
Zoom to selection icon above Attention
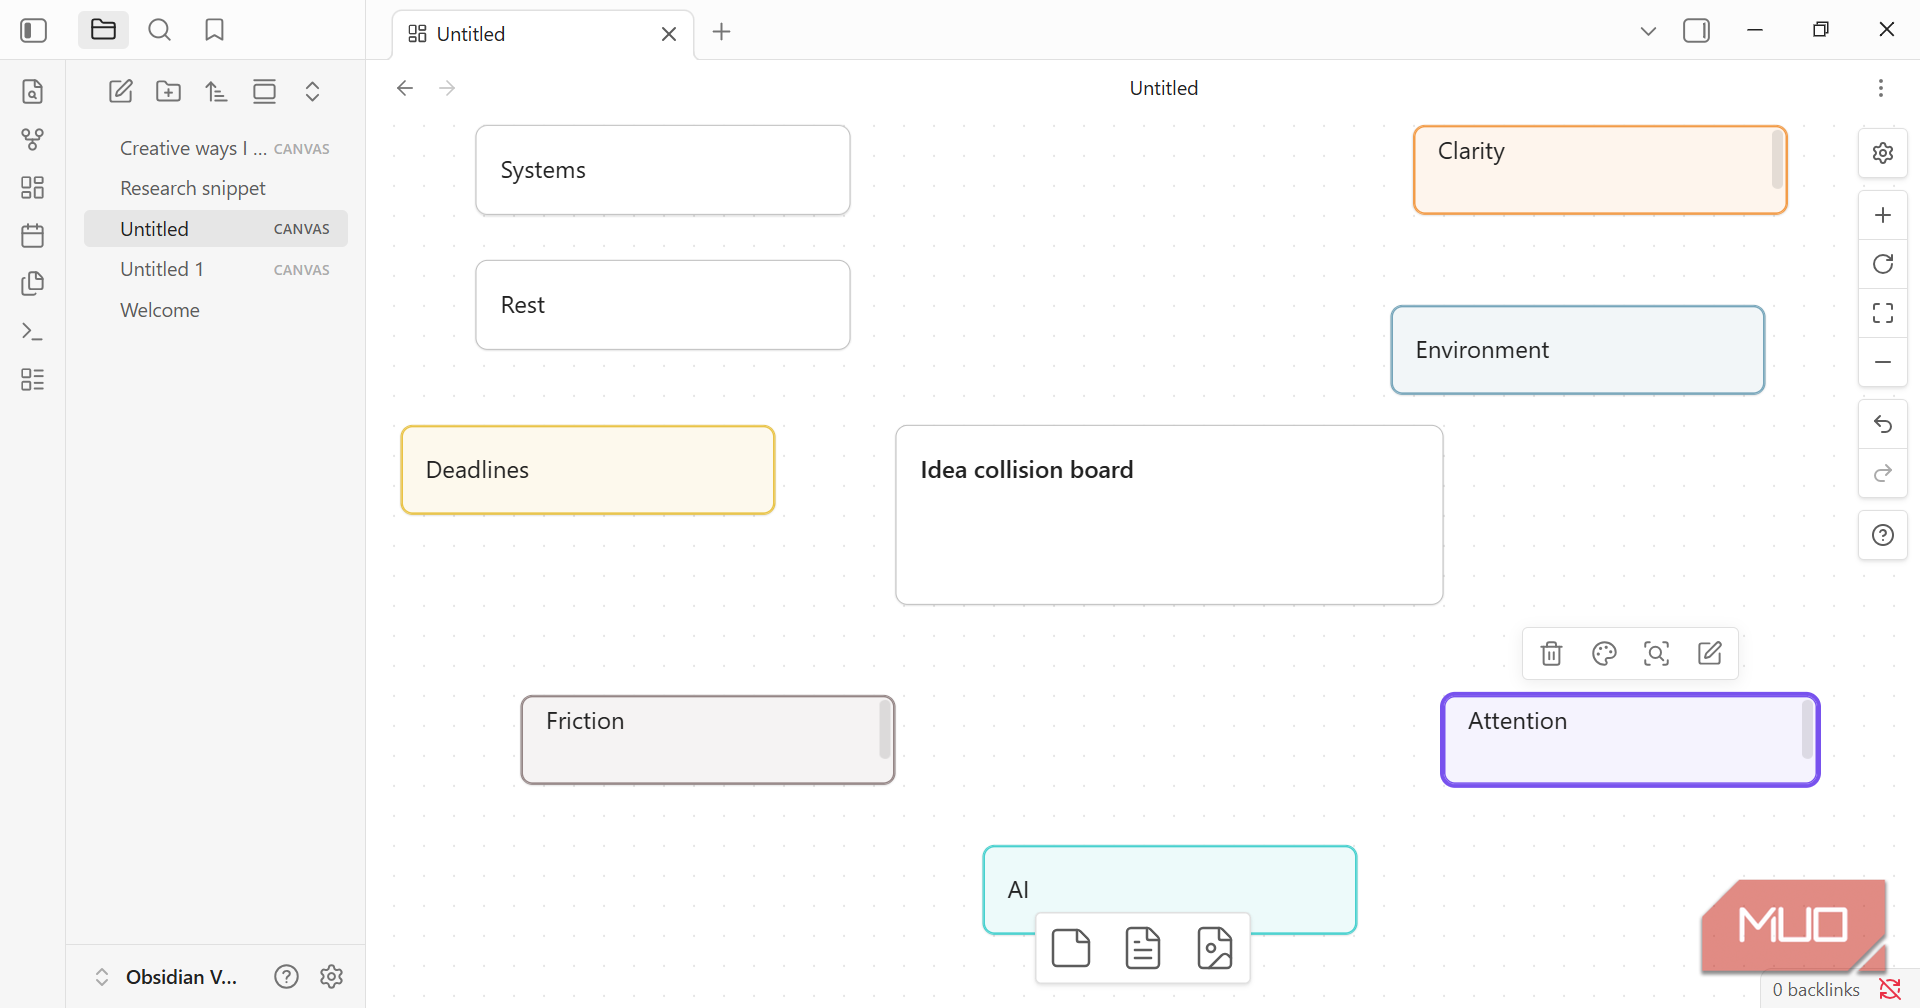click(x=1657, y=654)
